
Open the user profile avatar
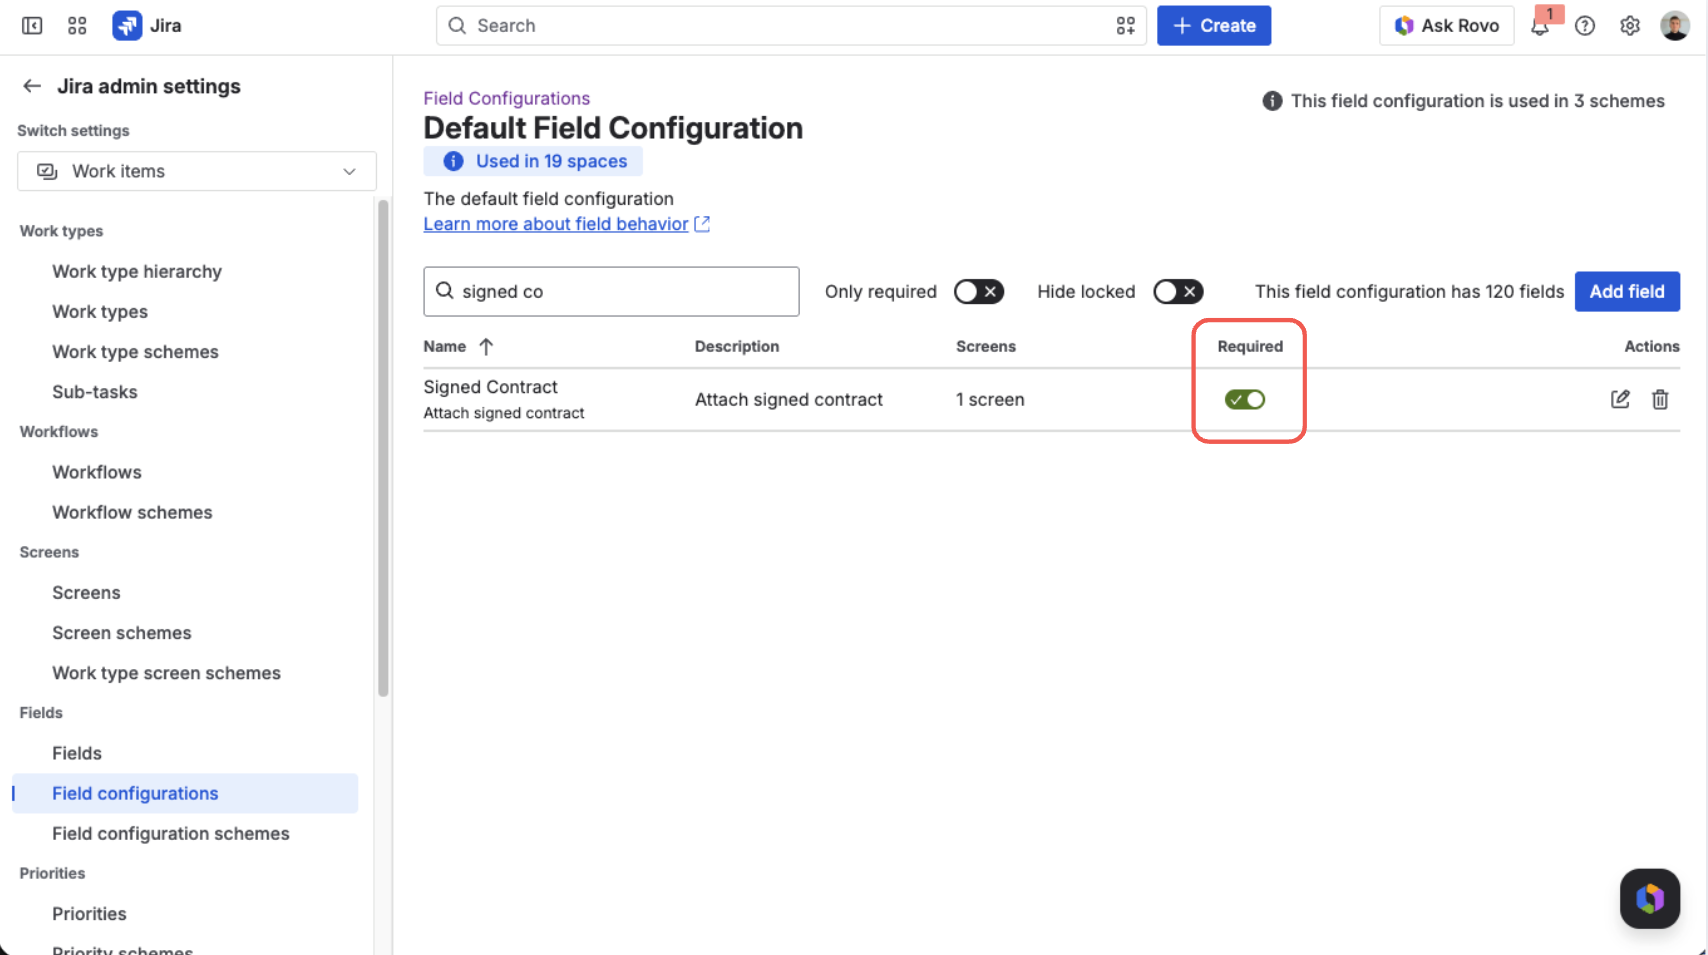point(1675,26)
